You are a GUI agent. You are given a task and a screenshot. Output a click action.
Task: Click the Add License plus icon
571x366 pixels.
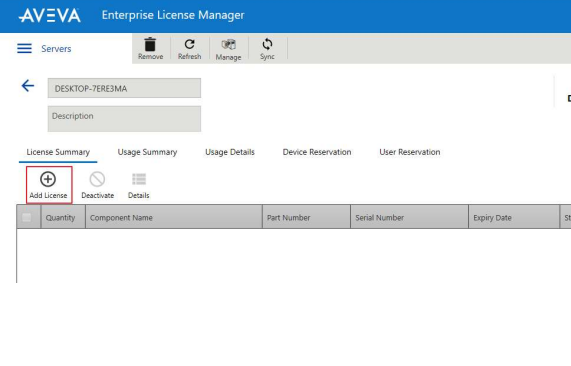pos(48,179)
